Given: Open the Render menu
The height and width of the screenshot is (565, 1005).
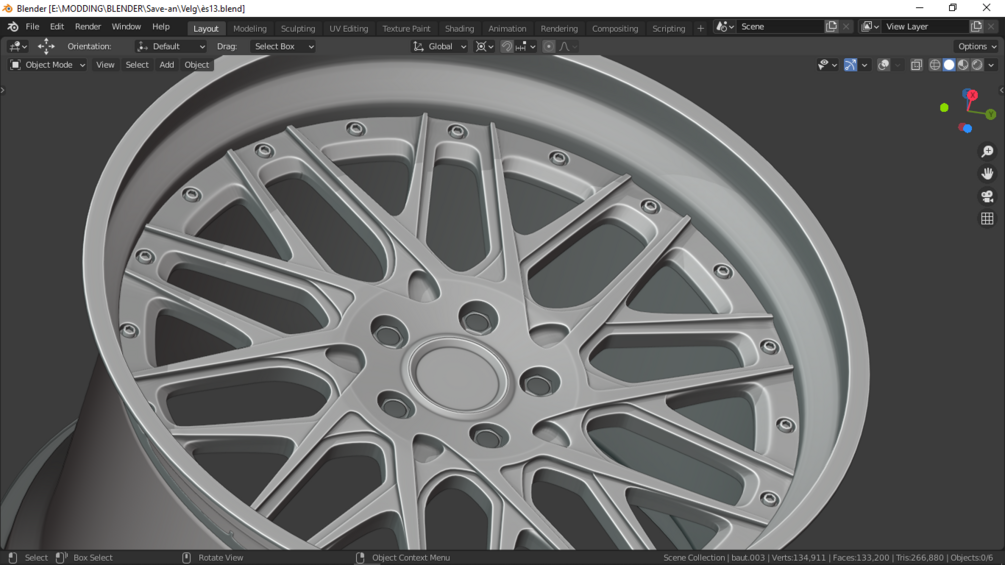Looking at the screenshot, I should [x=88, y=27].
